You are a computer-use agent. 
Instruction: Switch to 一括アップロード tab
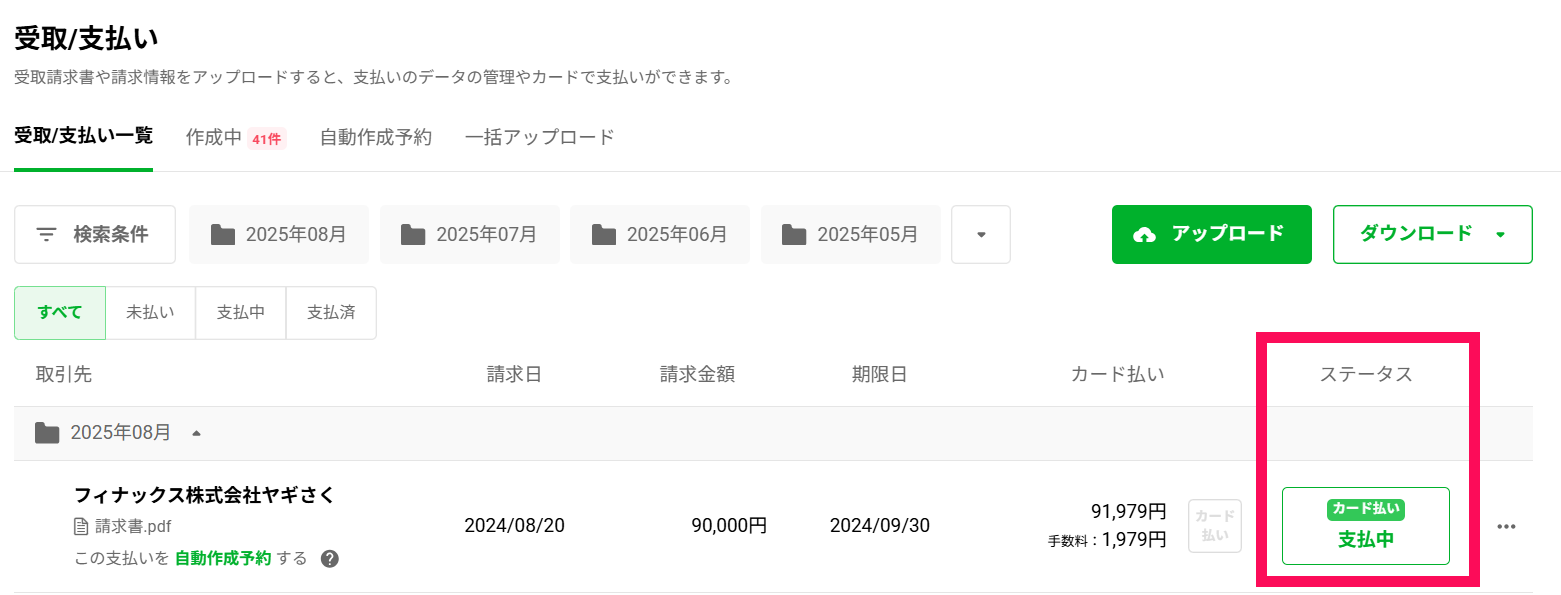[x=540, y=138]
